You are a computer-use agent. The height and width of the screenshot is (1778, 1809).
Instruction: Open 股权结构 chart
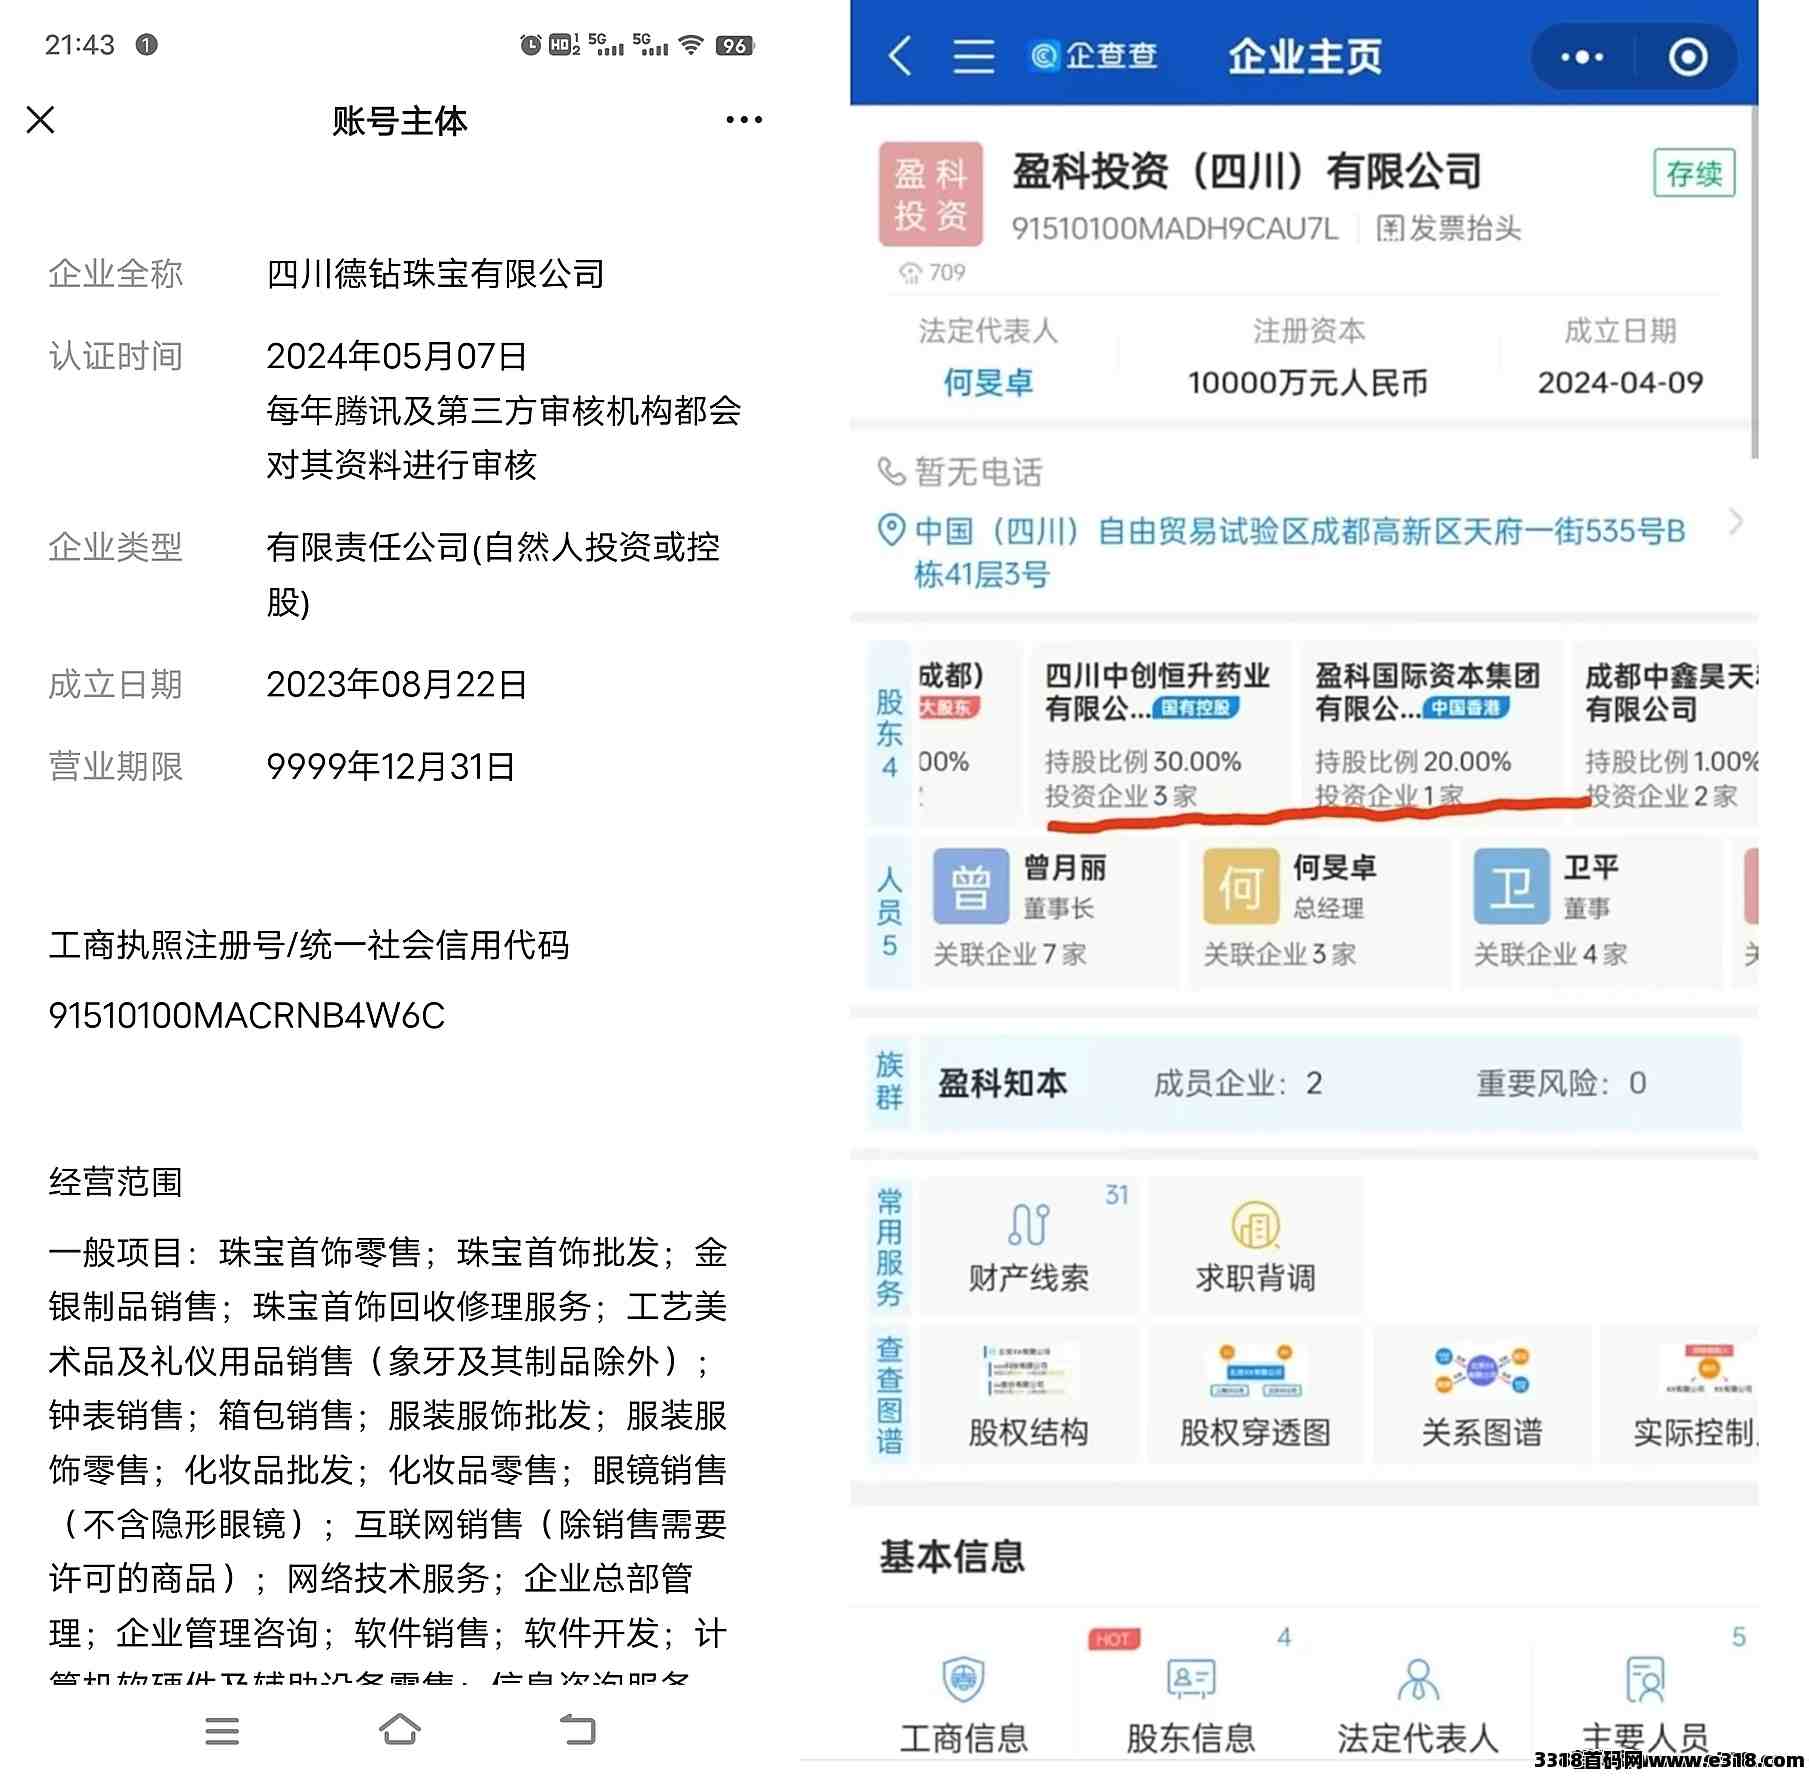point(1028,1395)
